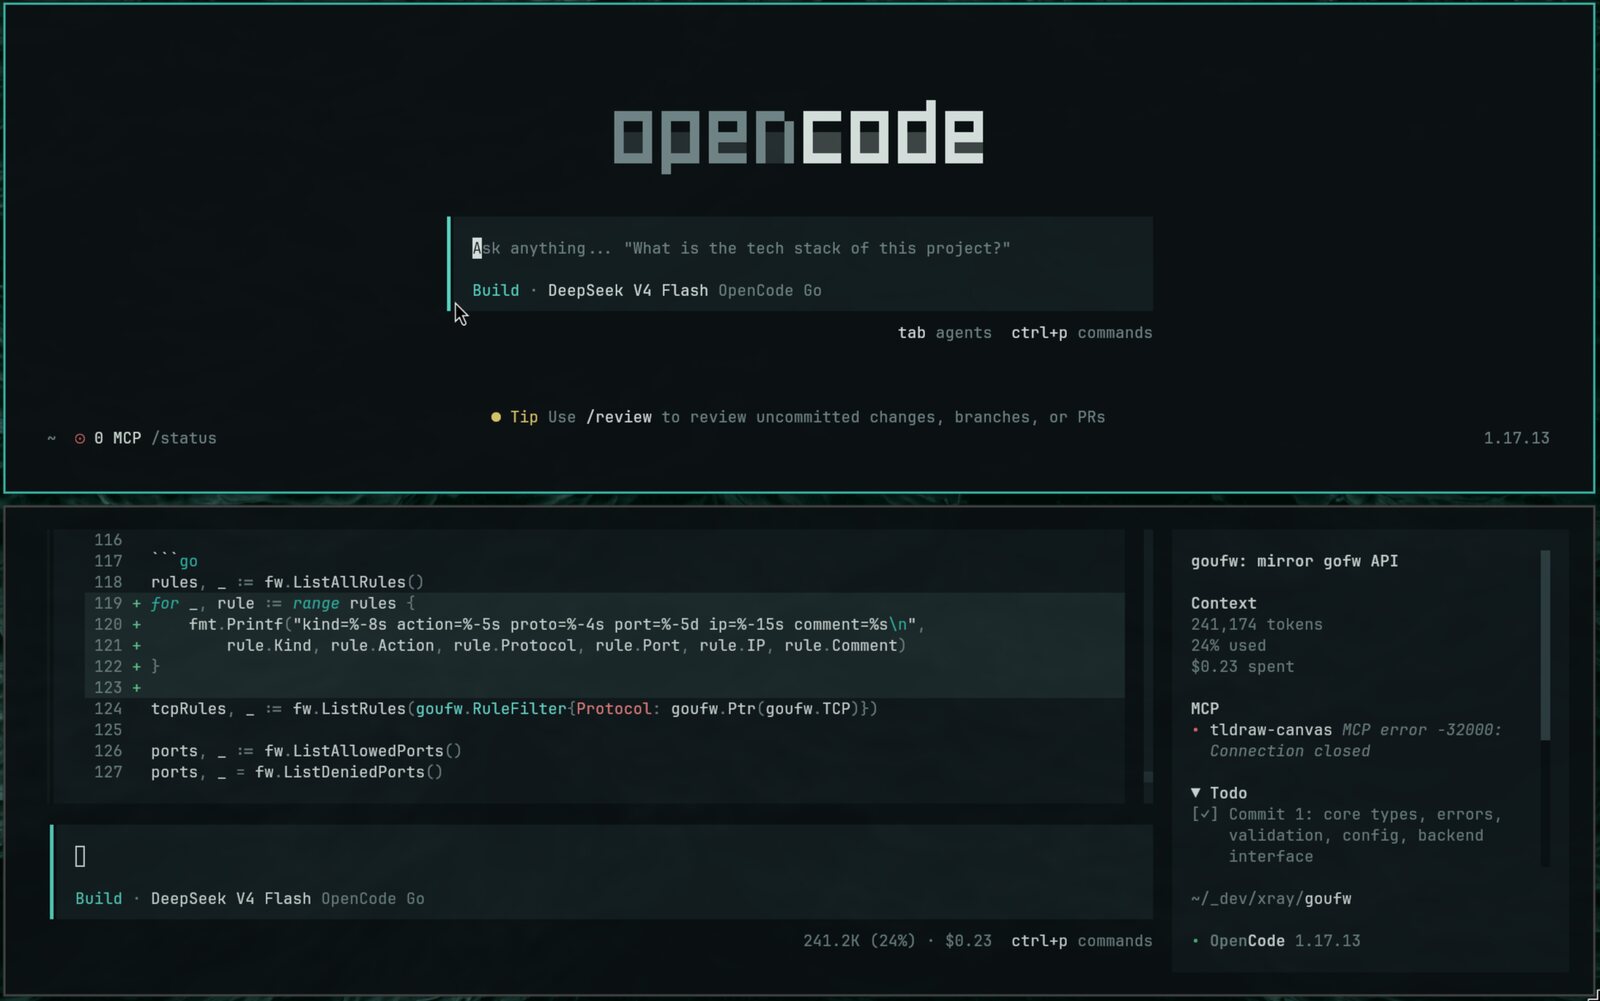Select Build agent label in bottom pane
1600x1001 pixels.
point(99,898)
